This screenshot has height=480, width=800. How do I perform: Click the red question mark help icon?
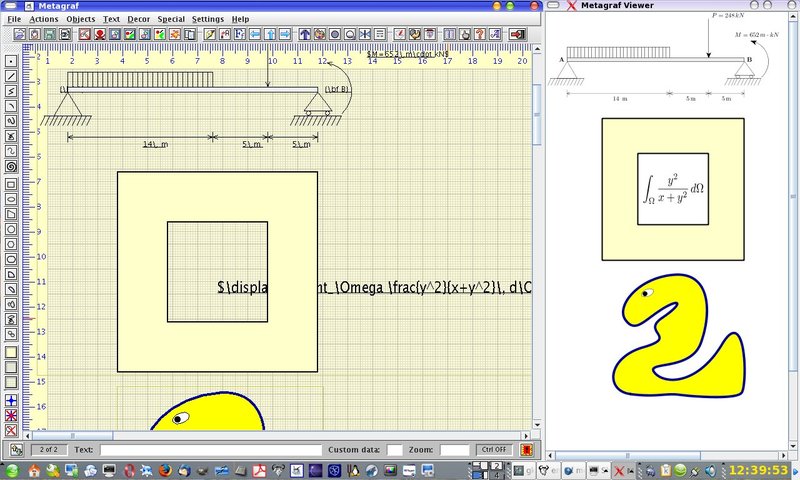[x=480, y=34]
